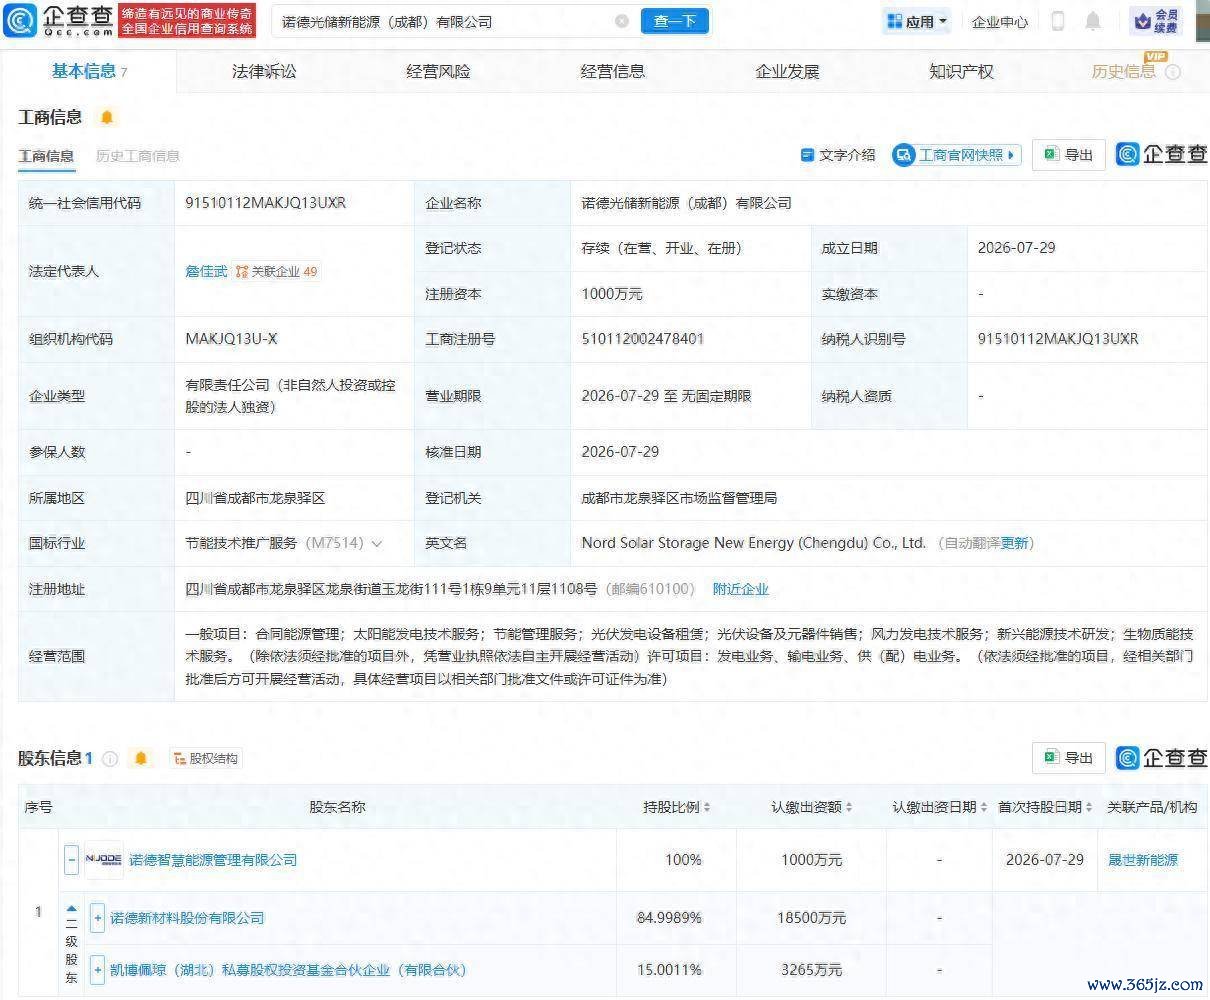Click the info icon next to 历史信息 tab
The height and width of the screenshot is (1000, 1210).
coord(1173,72)
